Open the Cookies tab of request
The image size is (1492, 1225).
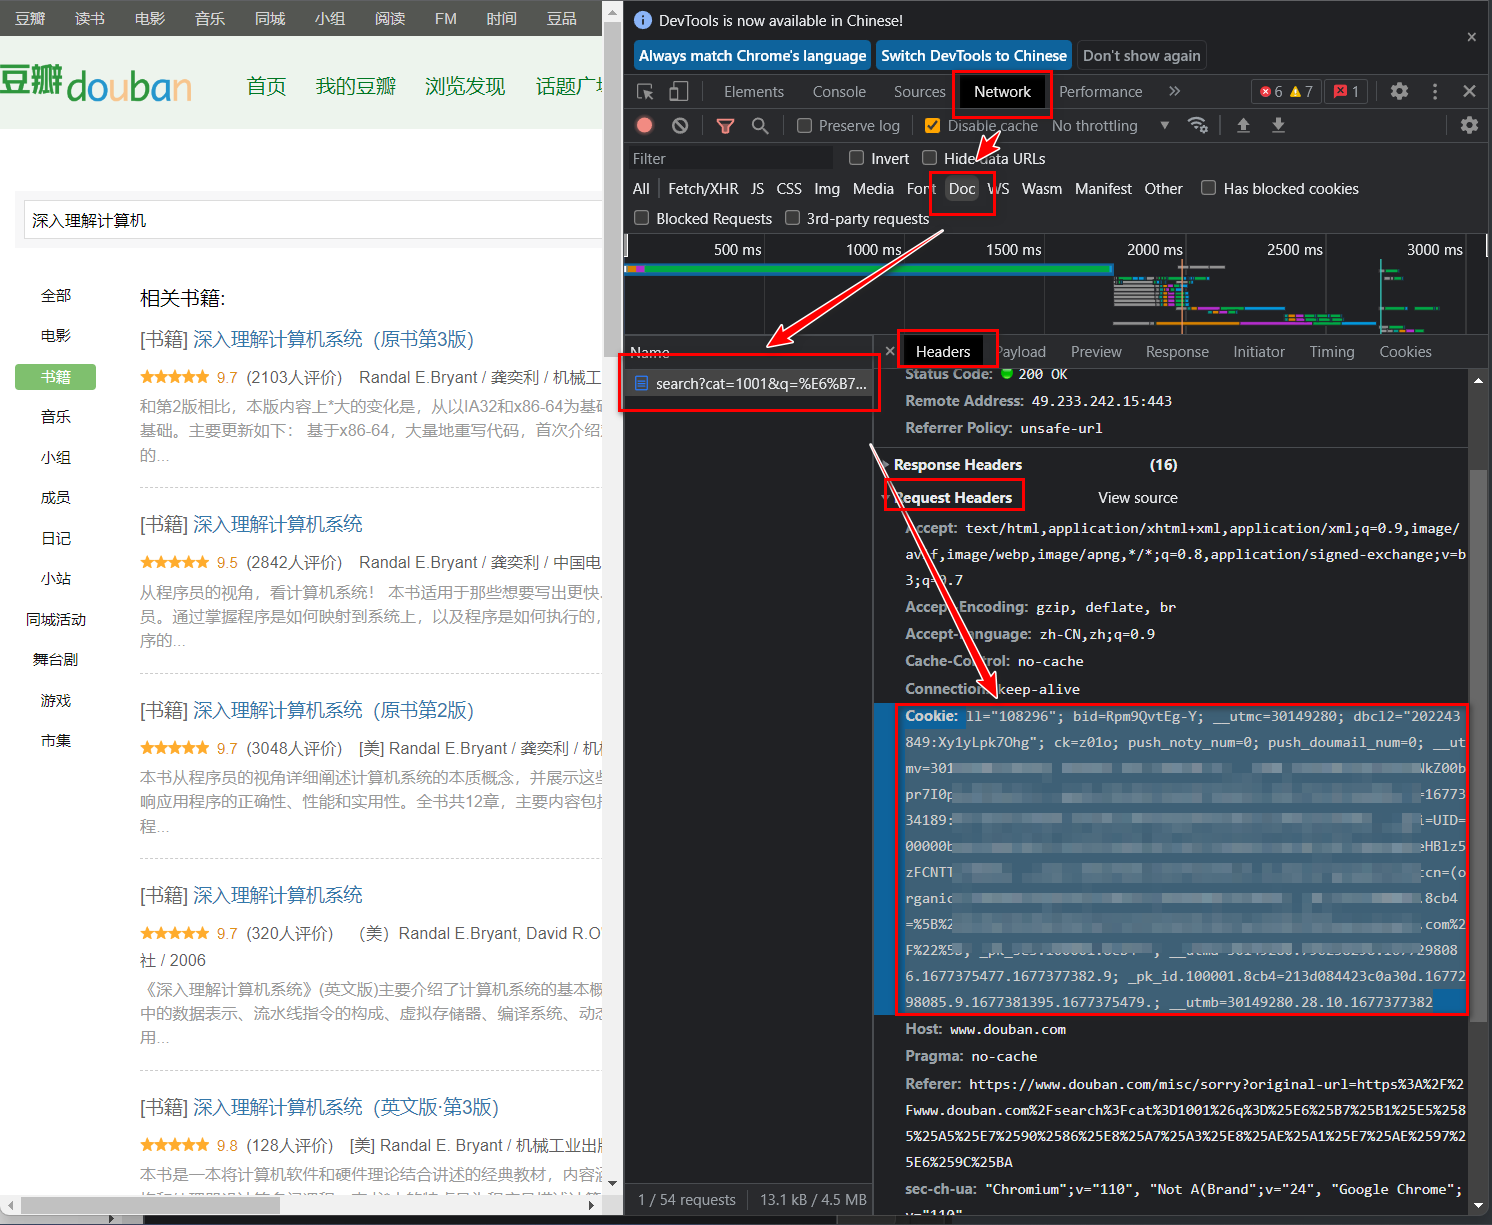pyautogui.click(x=1405, y=351)
